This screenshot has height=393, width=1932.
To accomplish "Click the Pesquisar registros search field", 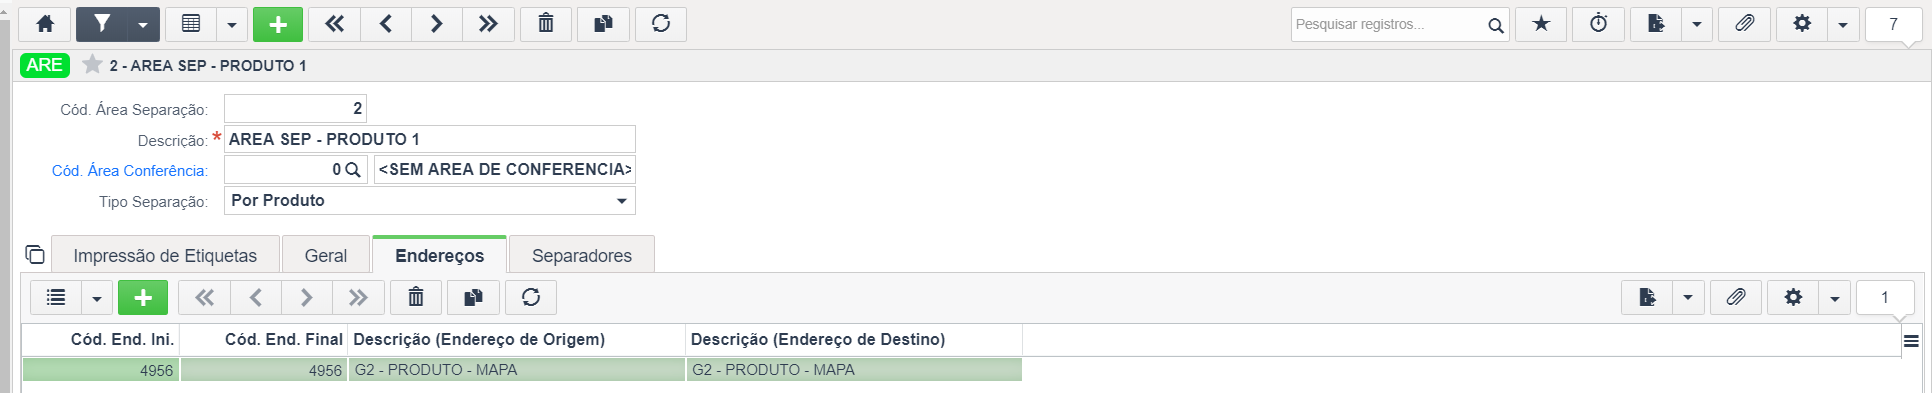I will coord(1390,24).
